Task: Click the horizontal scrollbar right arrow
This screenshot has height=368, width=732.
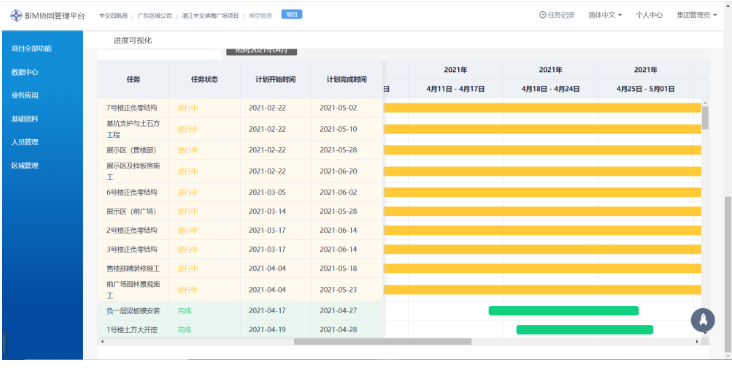Action: (x=697, y=342)
